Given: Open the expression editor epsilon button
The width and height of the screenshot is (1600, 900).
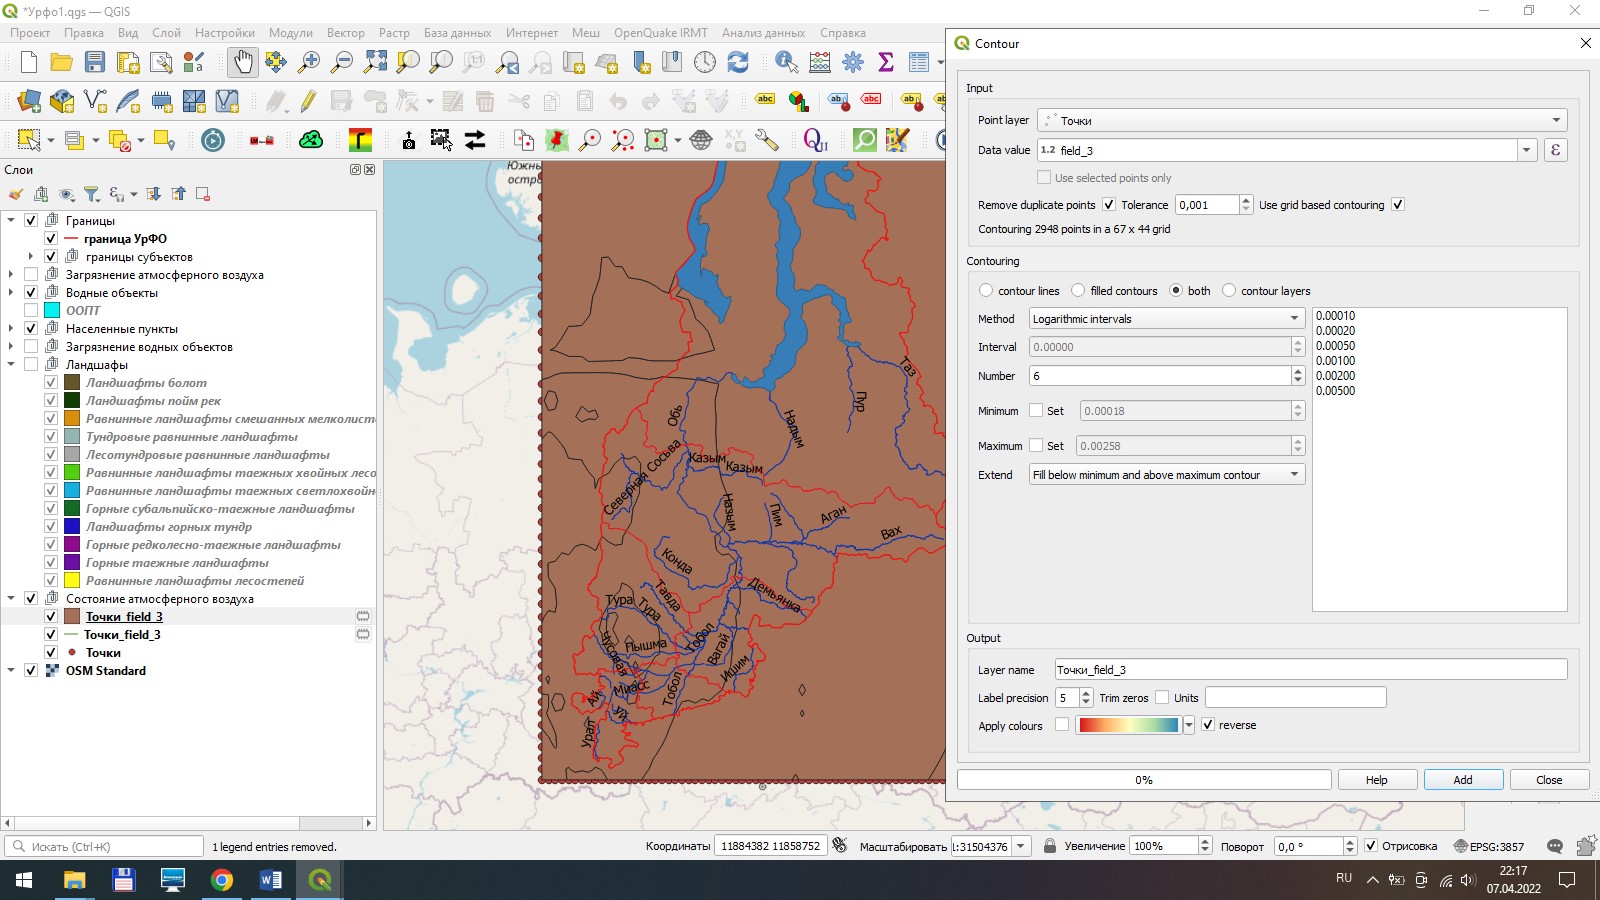Looking at the screenshot, I should tap(1555, 150).
